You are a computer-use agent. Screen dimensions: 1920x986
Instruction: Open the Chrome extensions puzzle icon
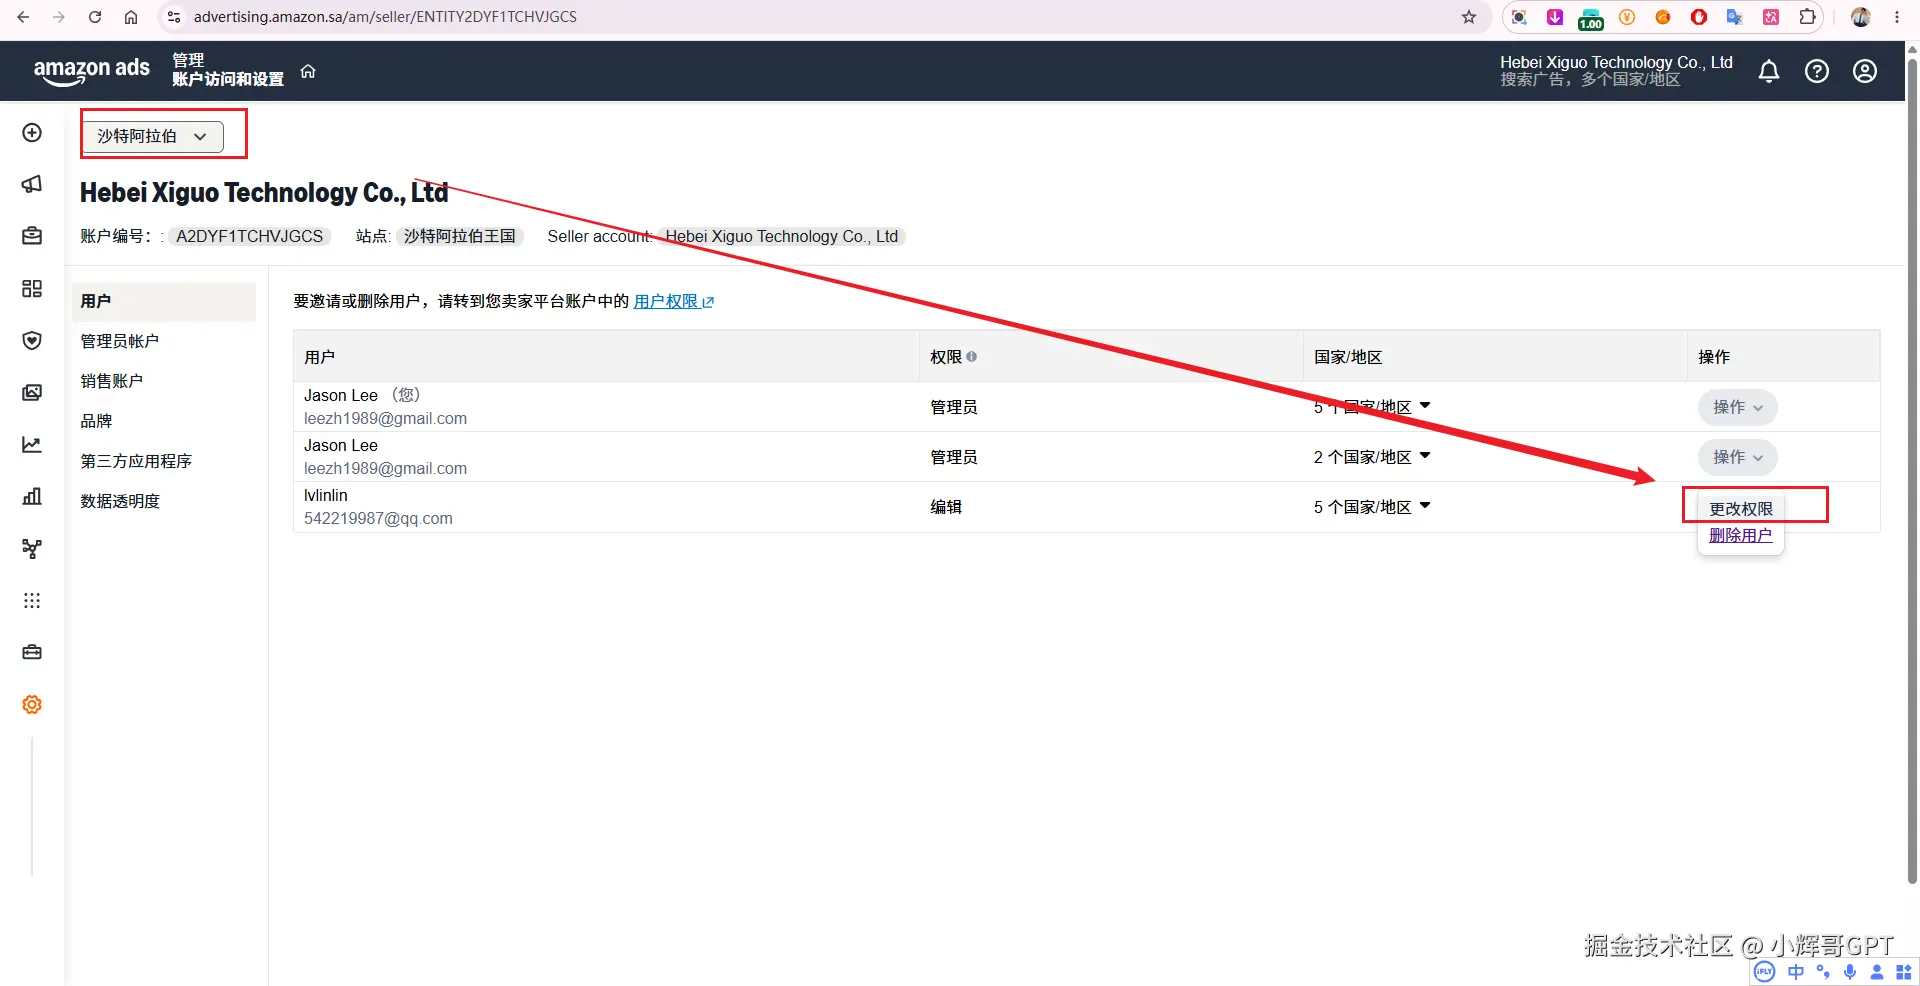pos(1807,17)
